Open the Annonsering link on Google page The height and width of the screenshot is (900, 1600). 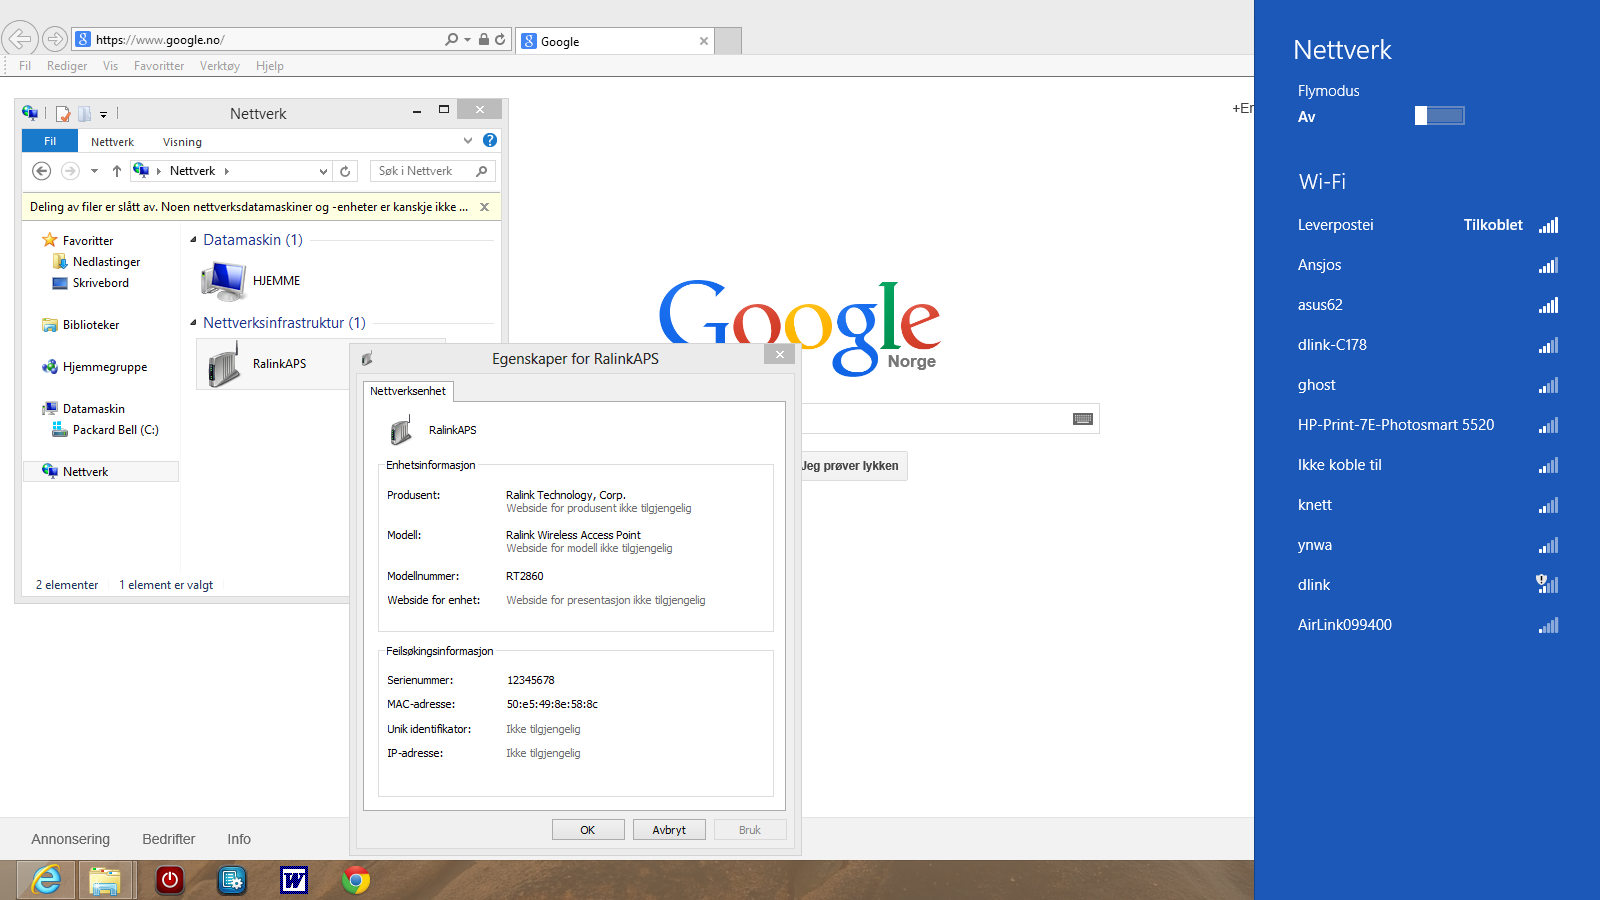point(70,839)
